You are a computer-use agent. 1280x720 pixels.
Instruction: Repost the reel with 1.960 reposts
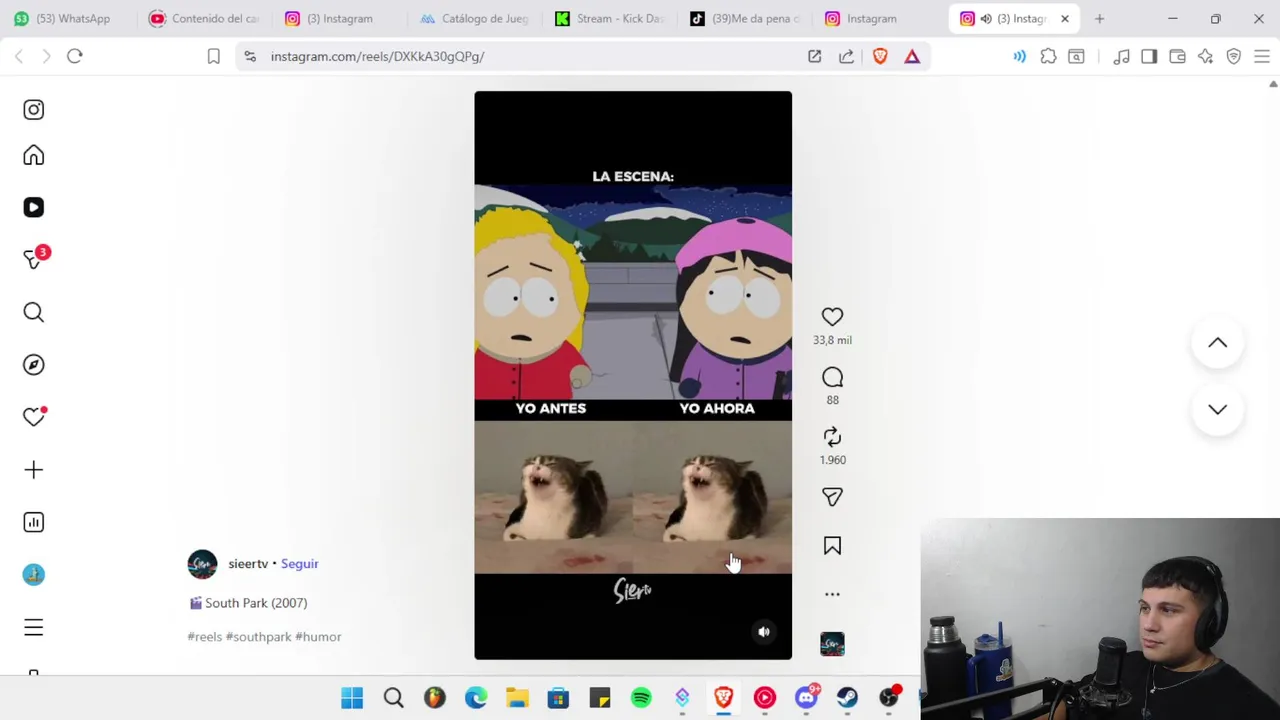(832, 437)
